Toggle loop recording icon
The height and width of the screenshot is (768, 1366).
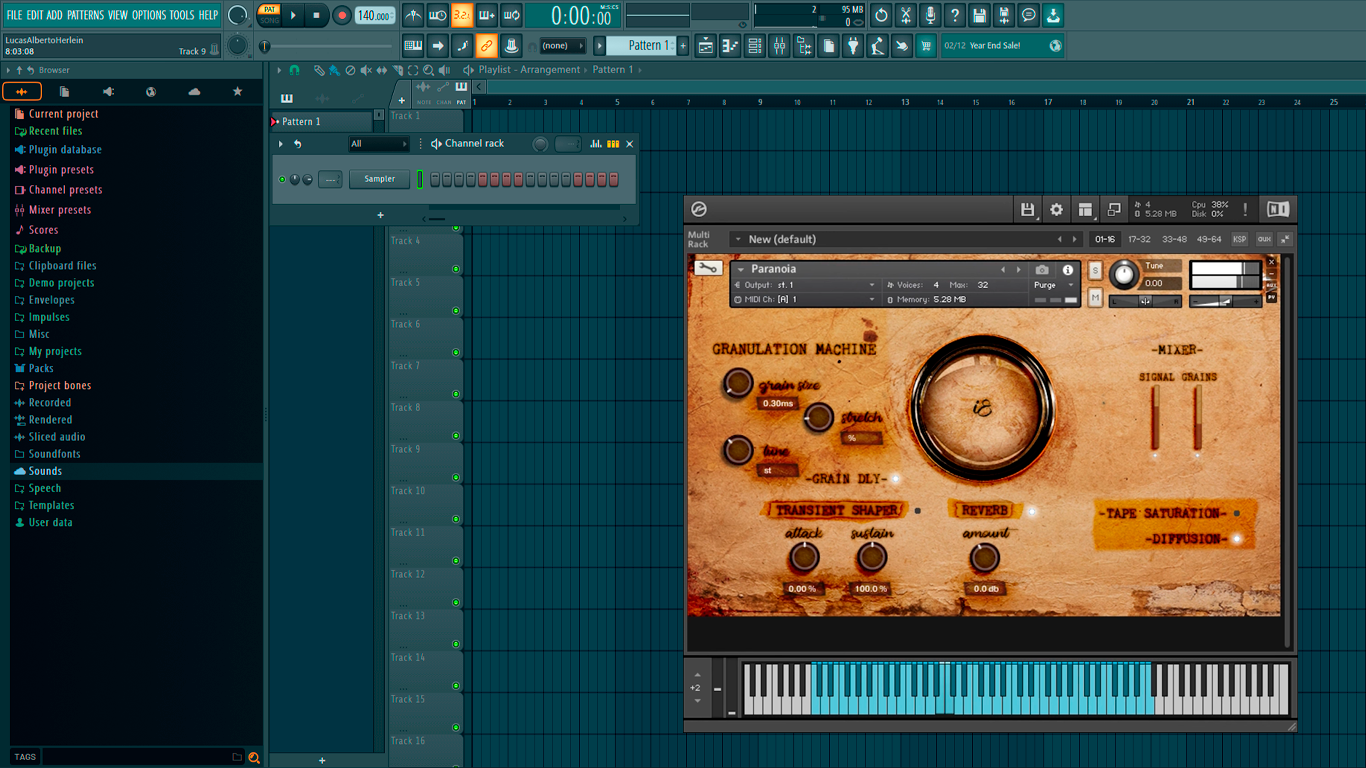point(511,16)
